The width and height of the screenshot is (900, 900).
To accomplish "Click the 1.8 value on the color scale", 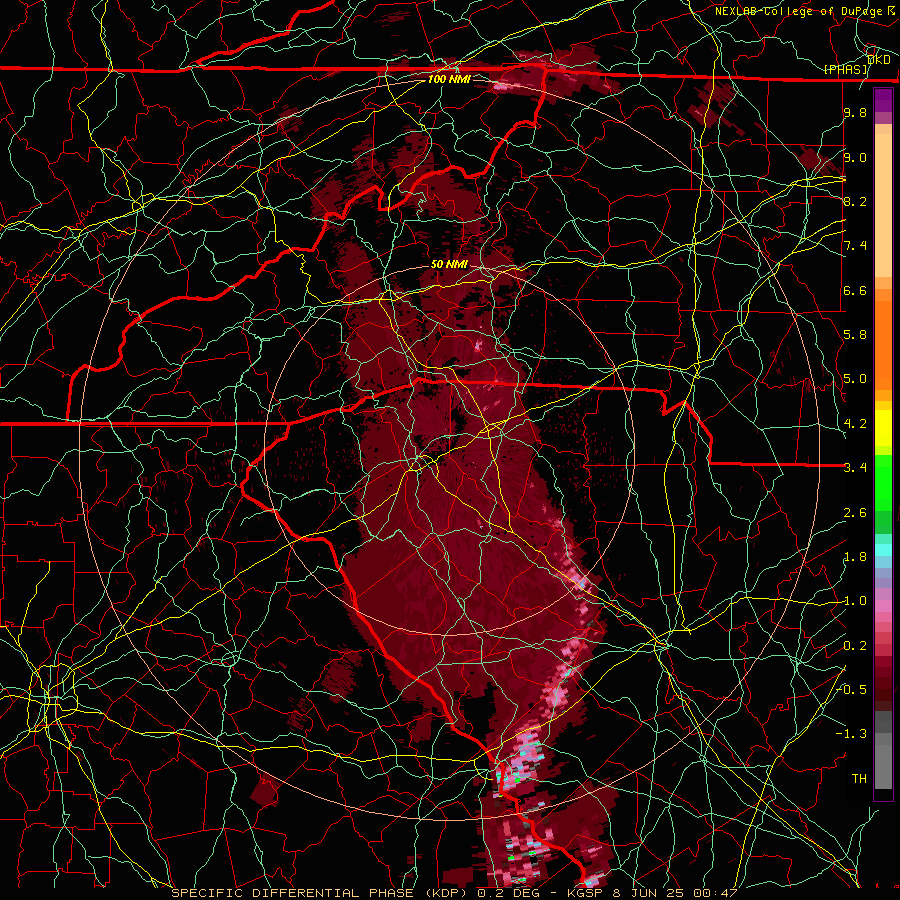I will (x=855, y=557).
